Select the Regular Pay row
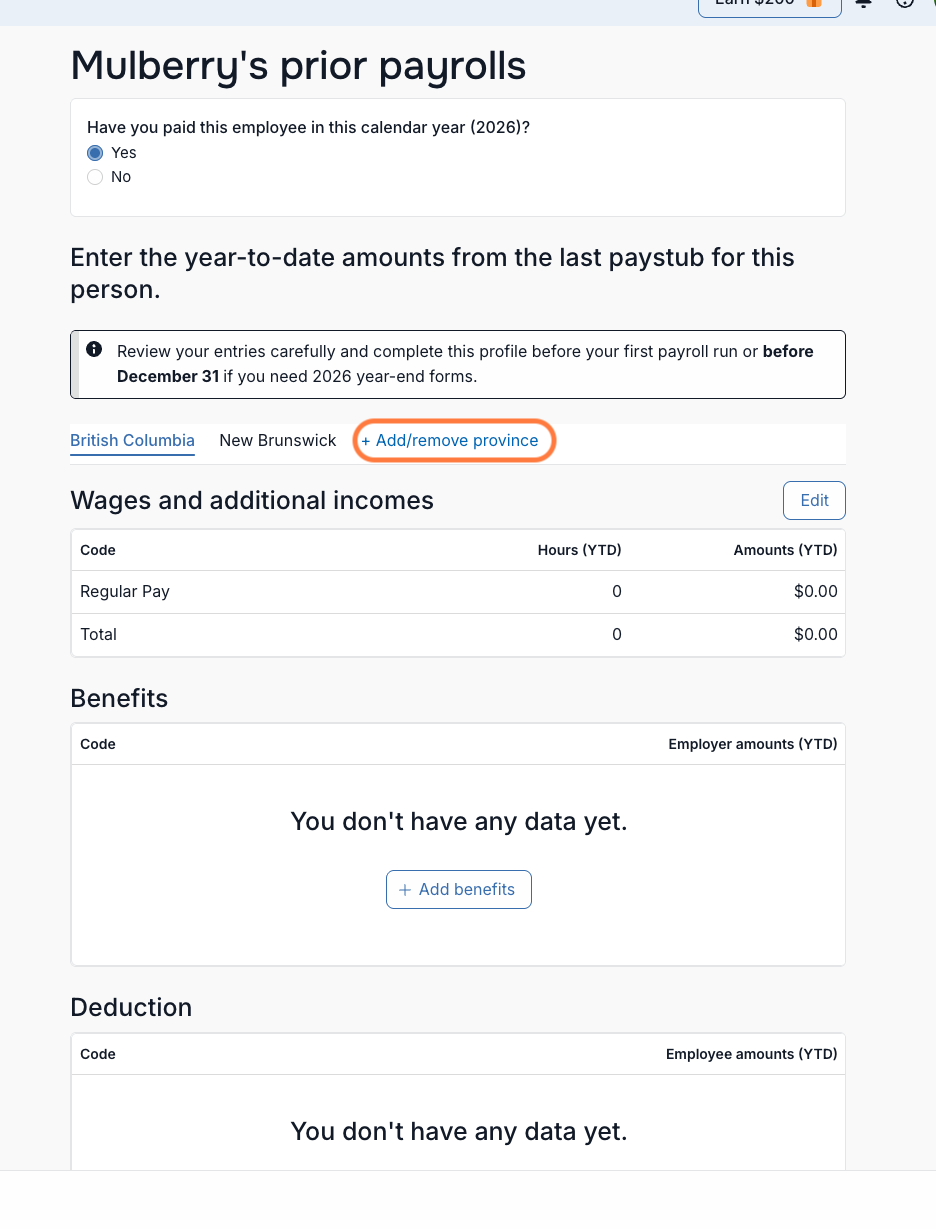936x1229 pixels. pos(458,592)
